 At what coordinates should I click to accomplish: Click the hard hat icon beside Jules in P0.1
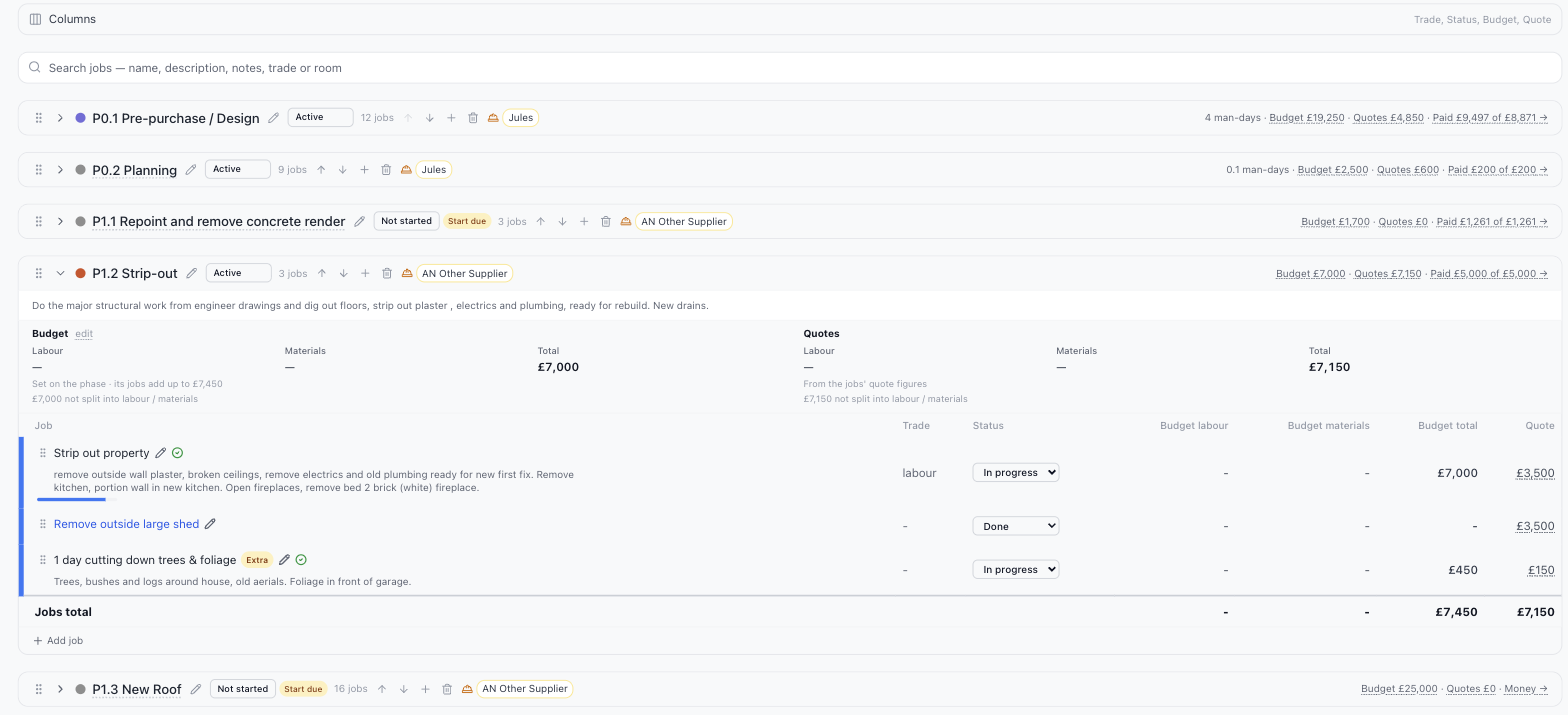coord(493,118)
